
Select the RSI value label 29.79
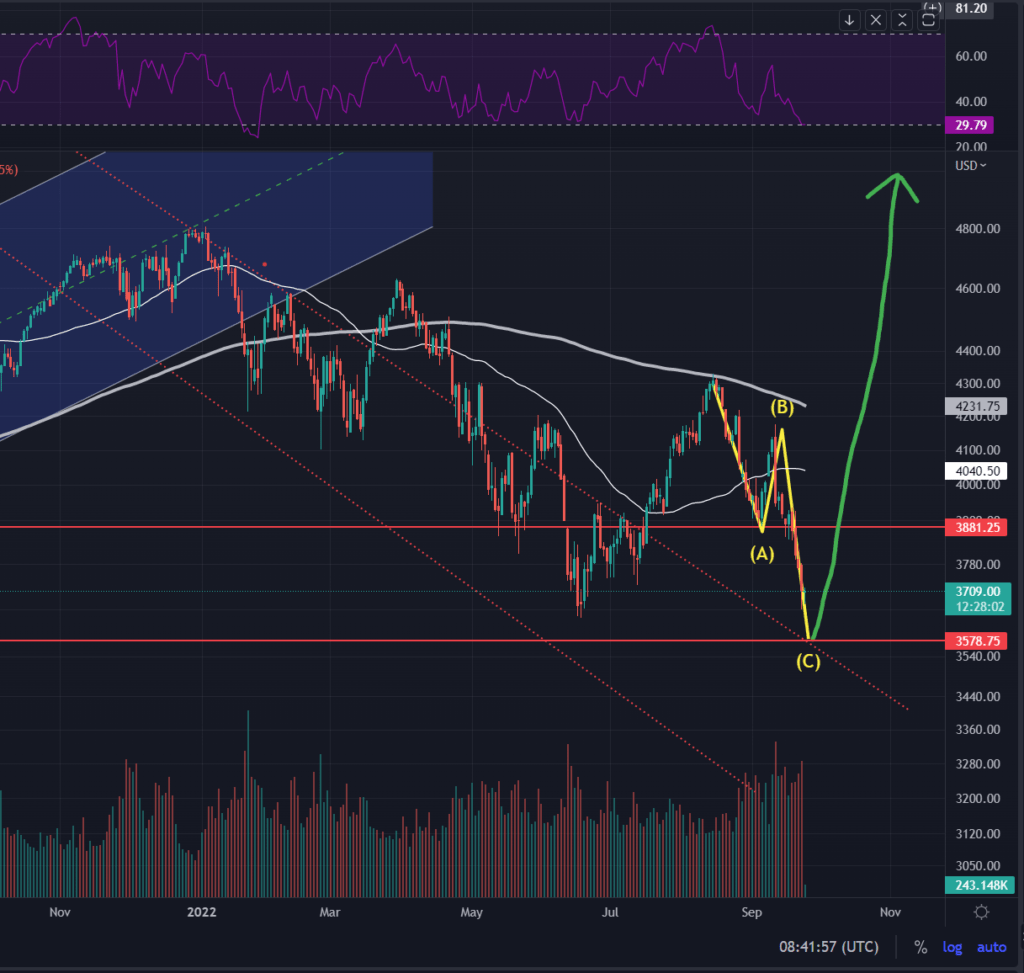(x=970, y=125)
